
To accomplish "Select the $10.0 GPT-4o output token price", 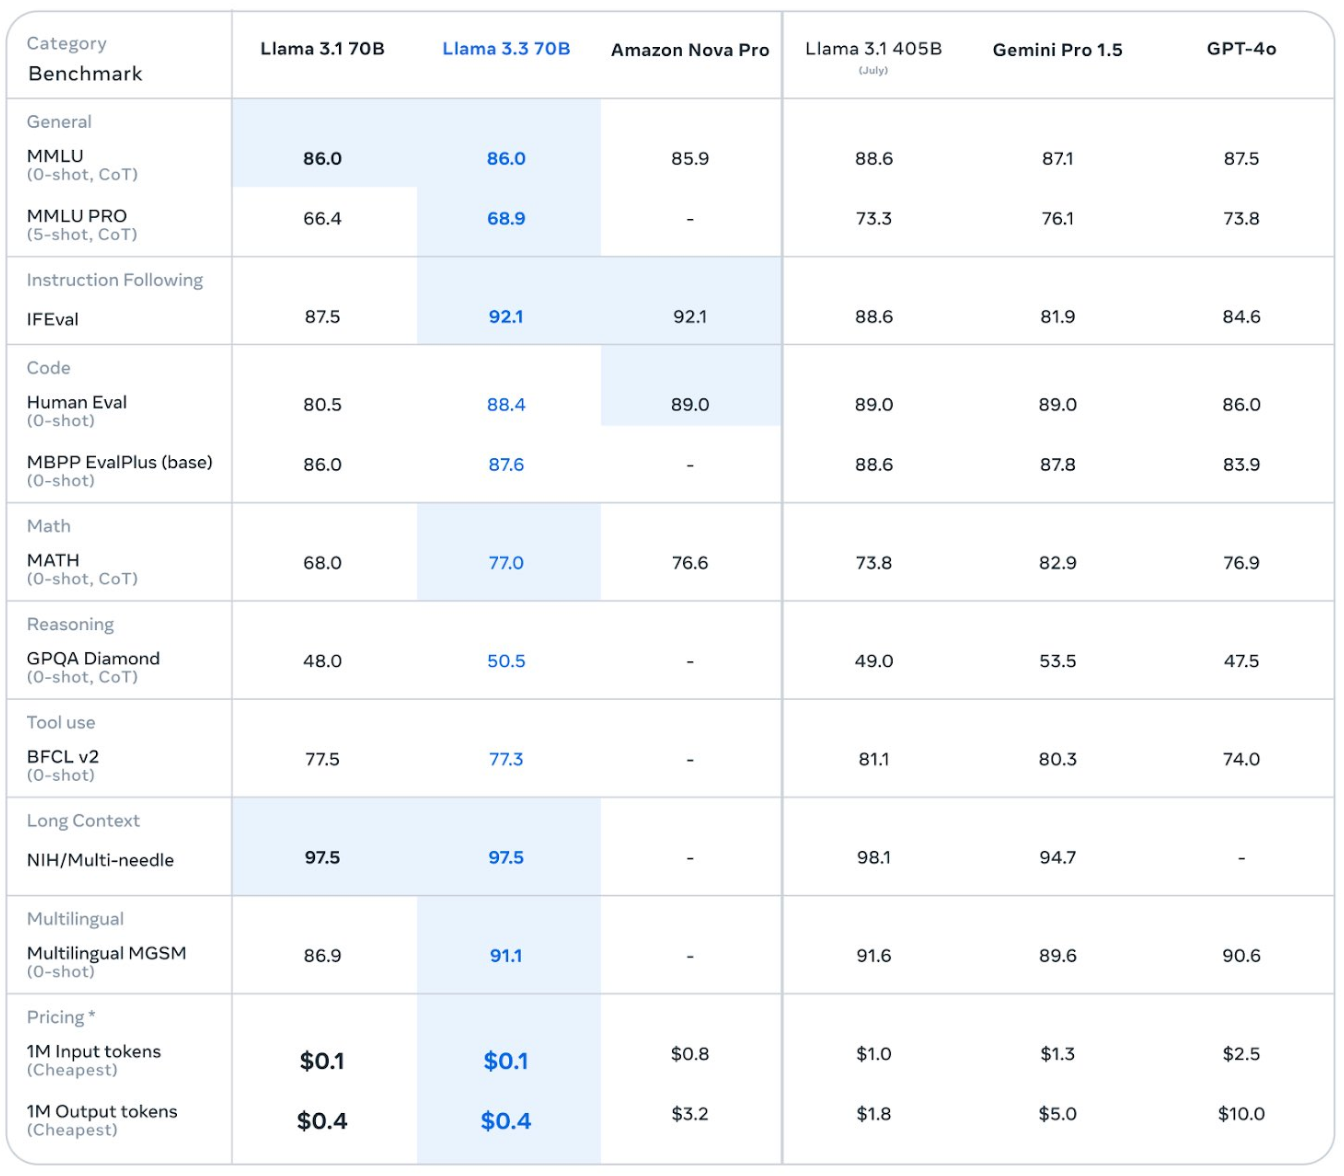I will [x=1241, y=1114].
